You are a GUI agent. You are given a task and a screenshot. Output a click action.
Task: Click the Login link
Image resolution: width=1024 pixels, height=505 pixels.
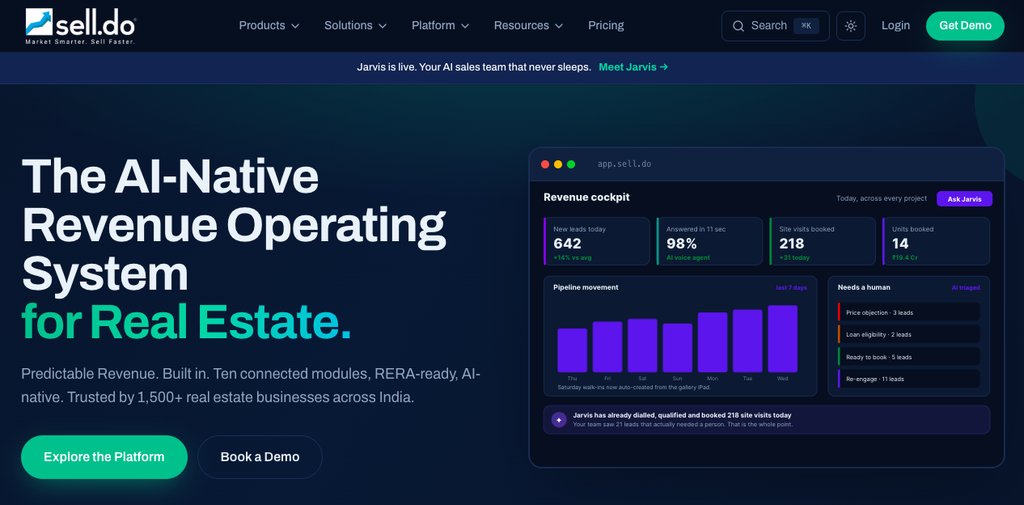pos(895,25)
